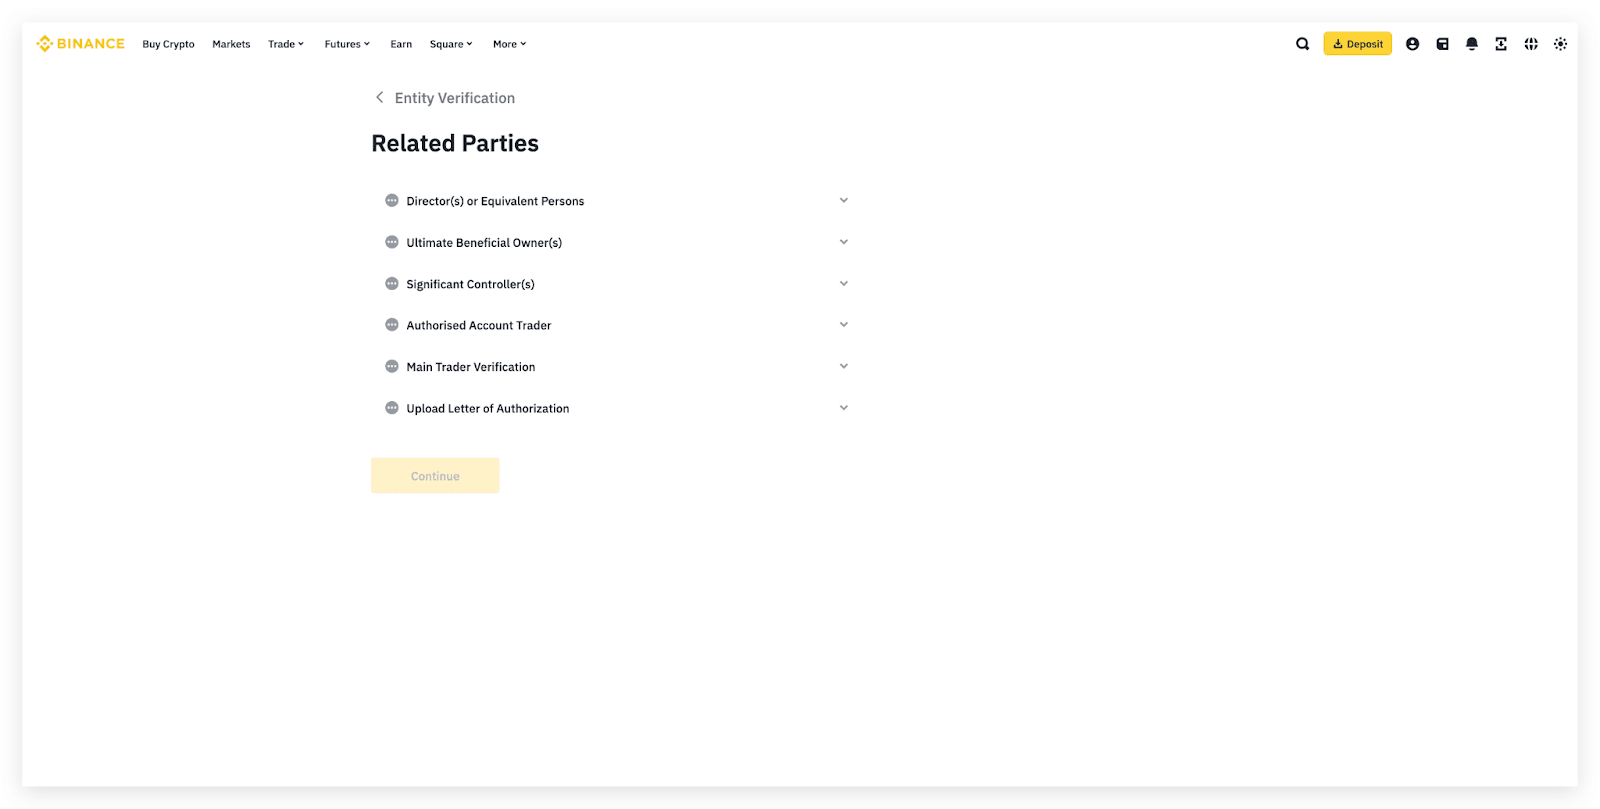The width and height of the screenshot is (1600, 809).
Task: Open the Square dropdown menu
Action: [x=451, y=44]
